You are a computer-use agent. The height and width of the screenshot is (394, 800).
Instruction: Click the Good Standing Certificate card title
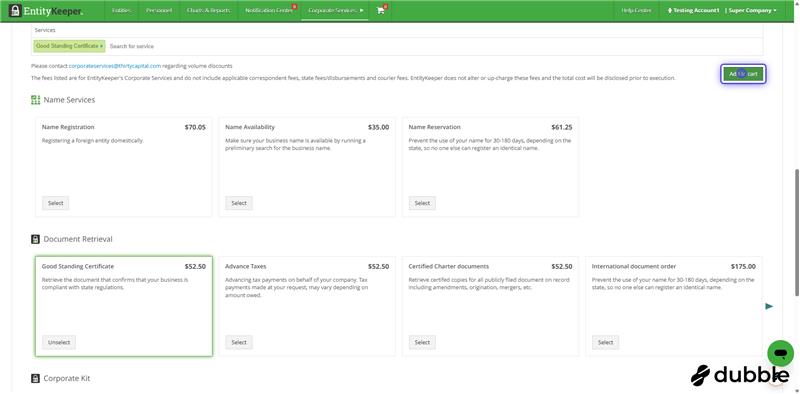78,266
